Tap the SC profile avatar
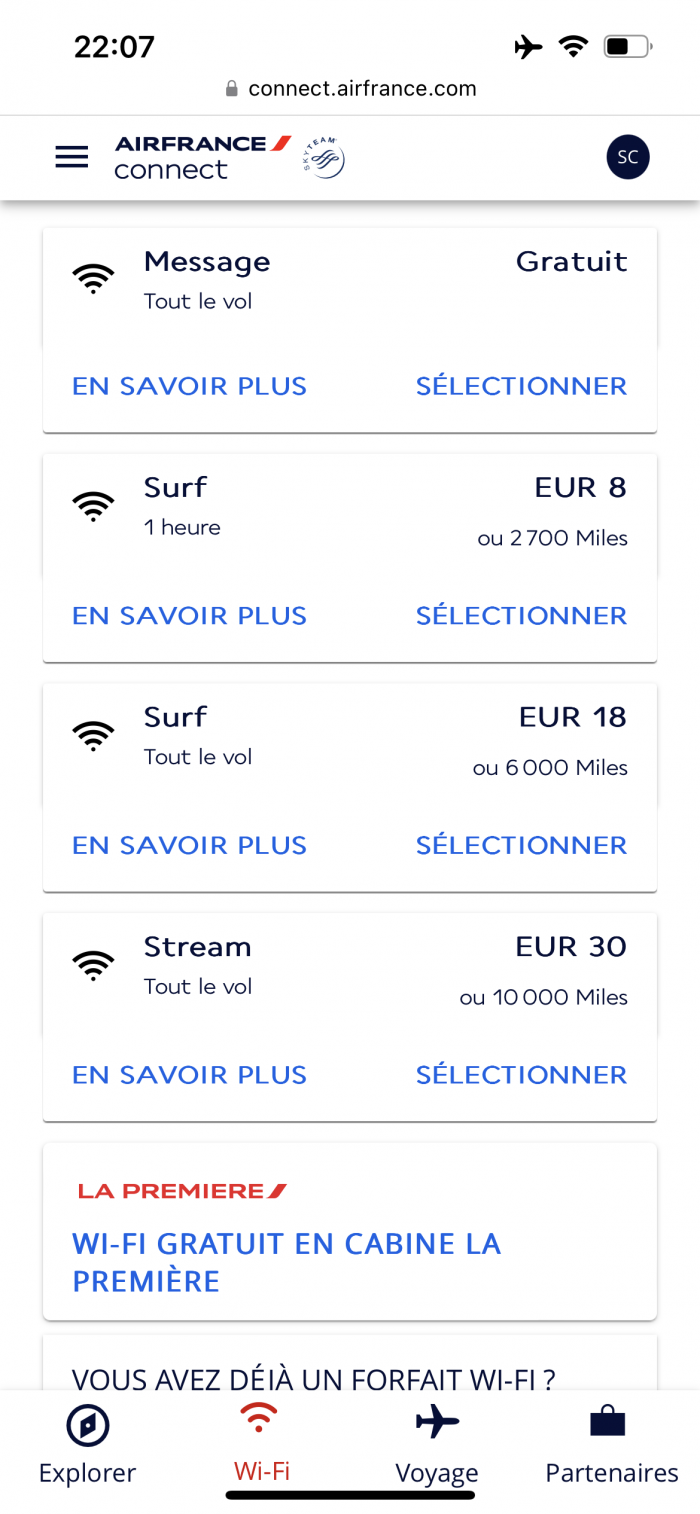This screenshot has width=700, height=1514. (628, 157)
